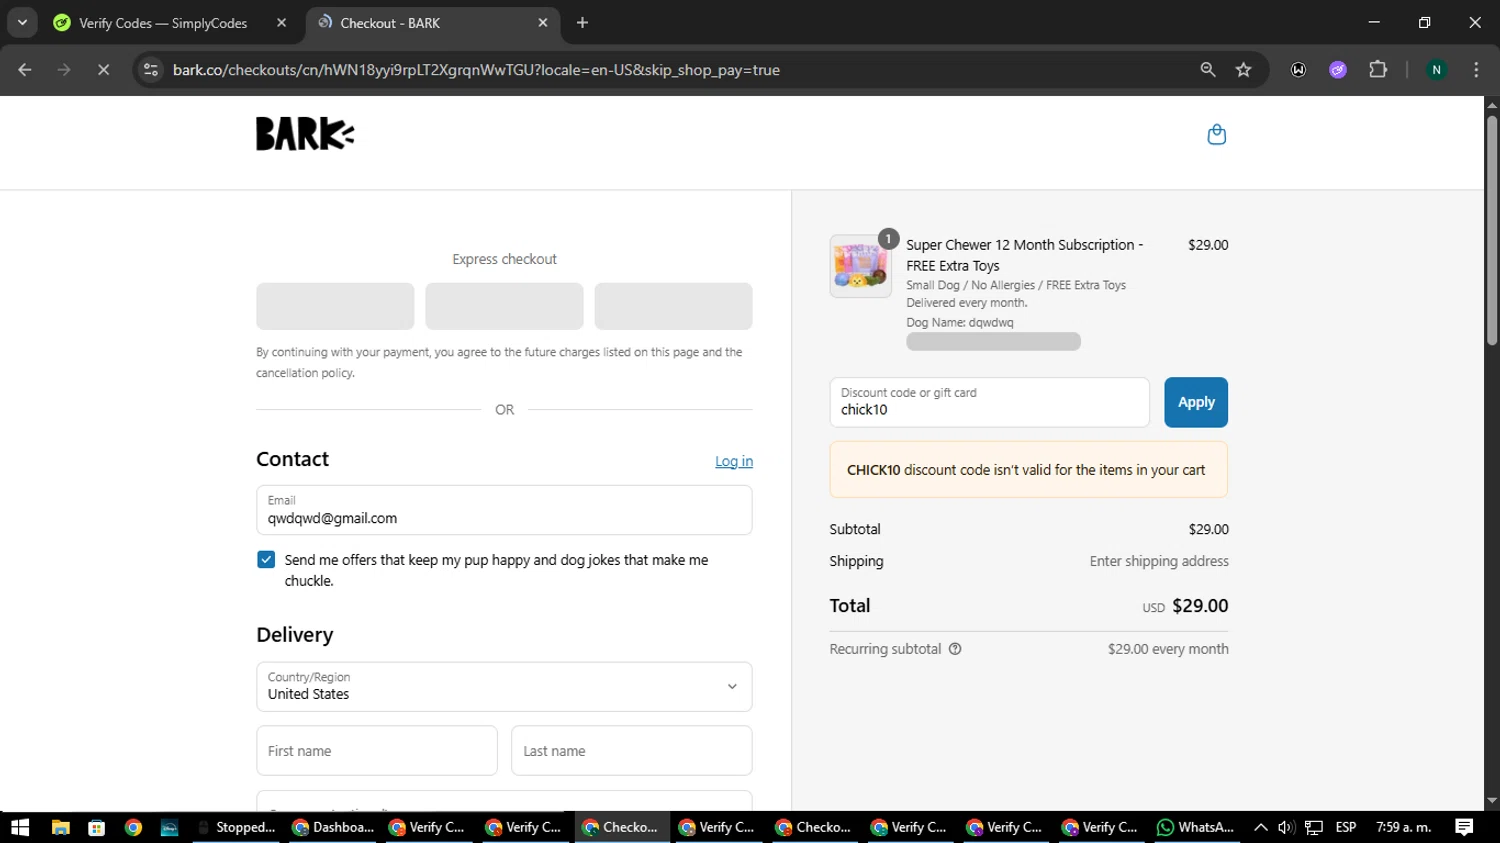Open WhatsApp from the taskbar
1500x843 pixels.
[x=1195, y=827]
